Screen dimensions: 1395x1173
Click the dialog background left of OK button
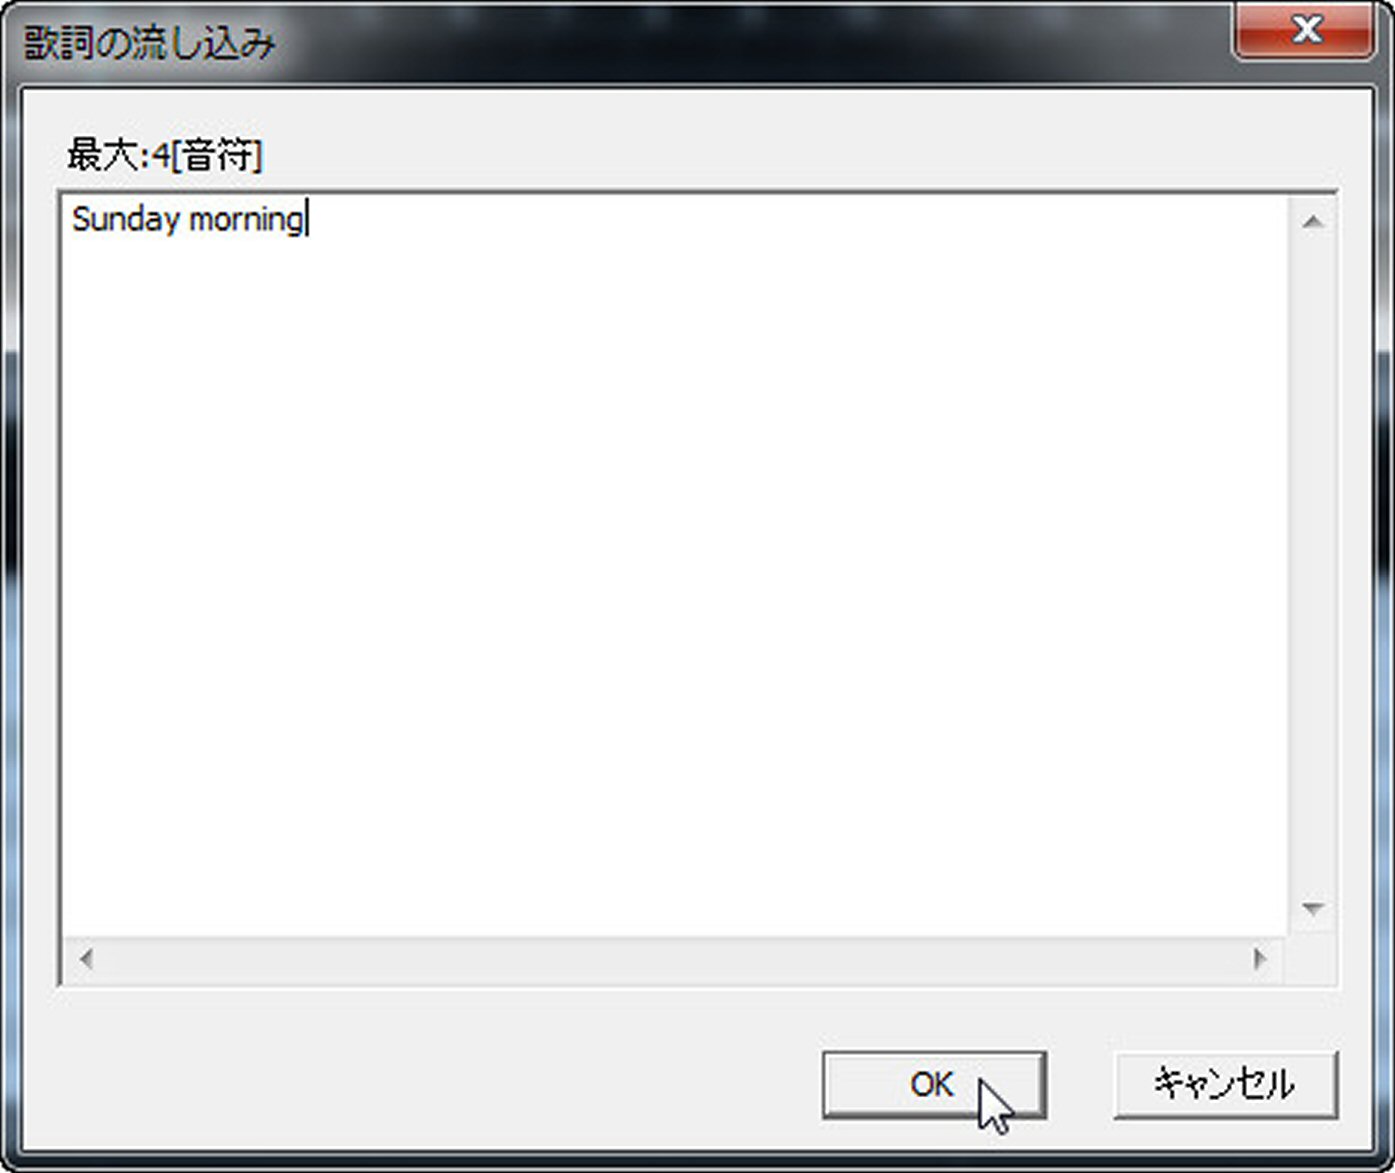pyautogui.click(x=430, y=1084)
